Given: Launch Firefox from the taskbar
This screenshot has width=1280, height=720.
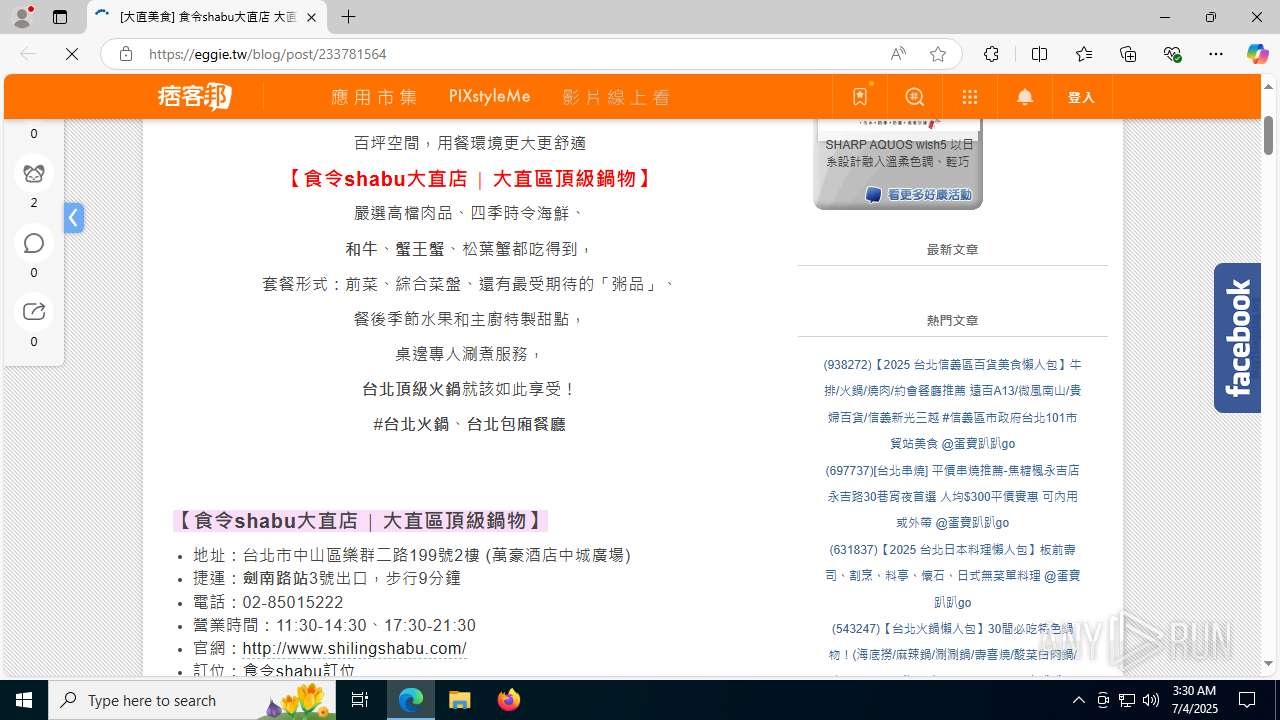Looking at the screenshot, I should [x=508, y=700].
